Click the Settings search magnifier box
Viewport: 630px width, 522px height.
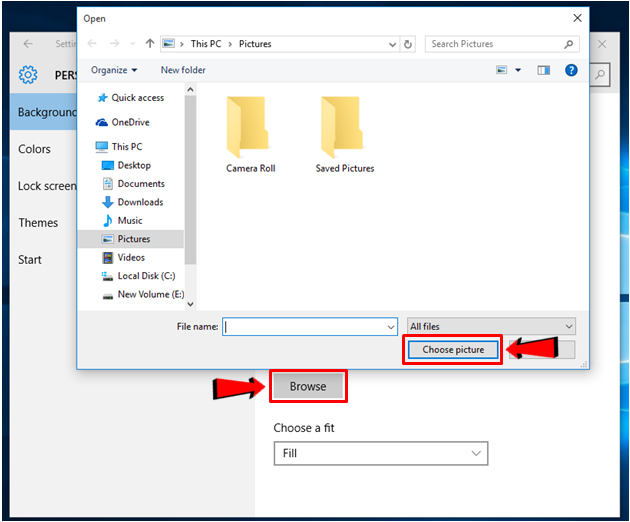point(600,74)
